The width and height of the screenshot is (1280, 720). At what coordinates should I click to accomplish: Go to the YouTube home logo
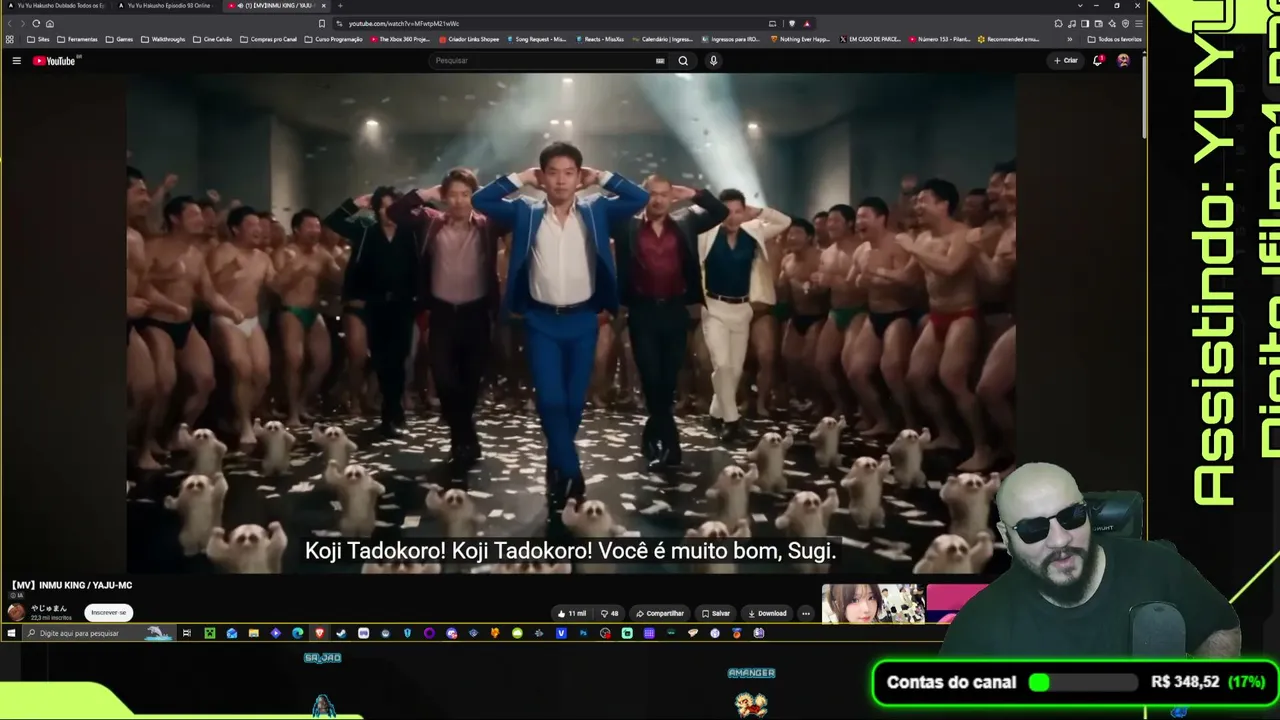point(54,61)
